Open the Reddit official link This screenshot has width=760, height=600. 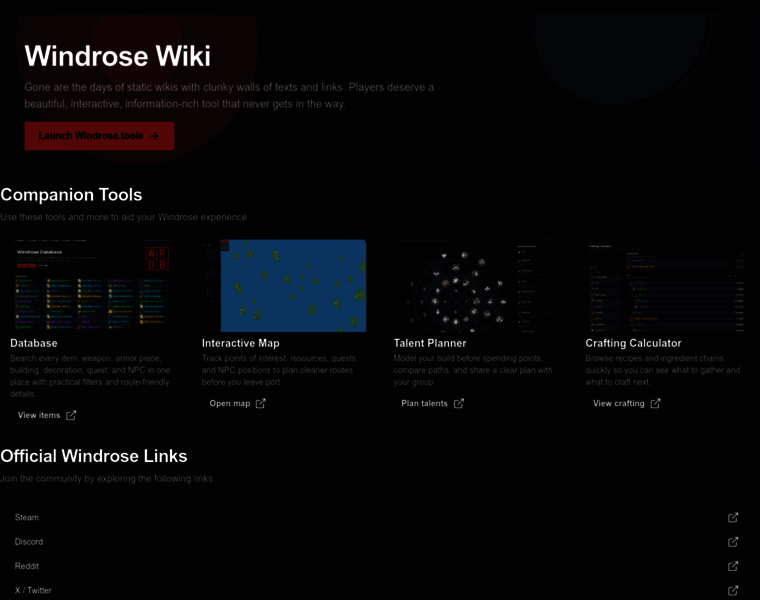pos(376,566)
